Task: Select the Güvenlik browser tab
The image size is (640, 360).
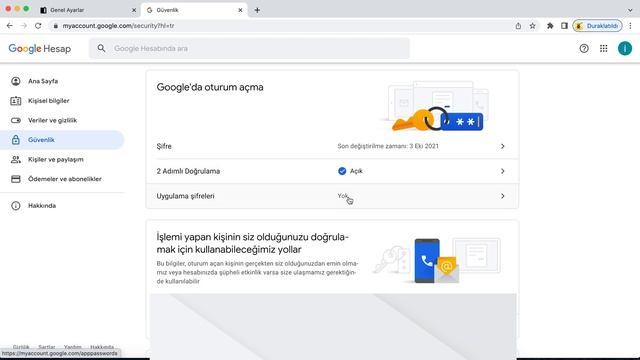Action: pyautogui.click(x=194, y=10)
